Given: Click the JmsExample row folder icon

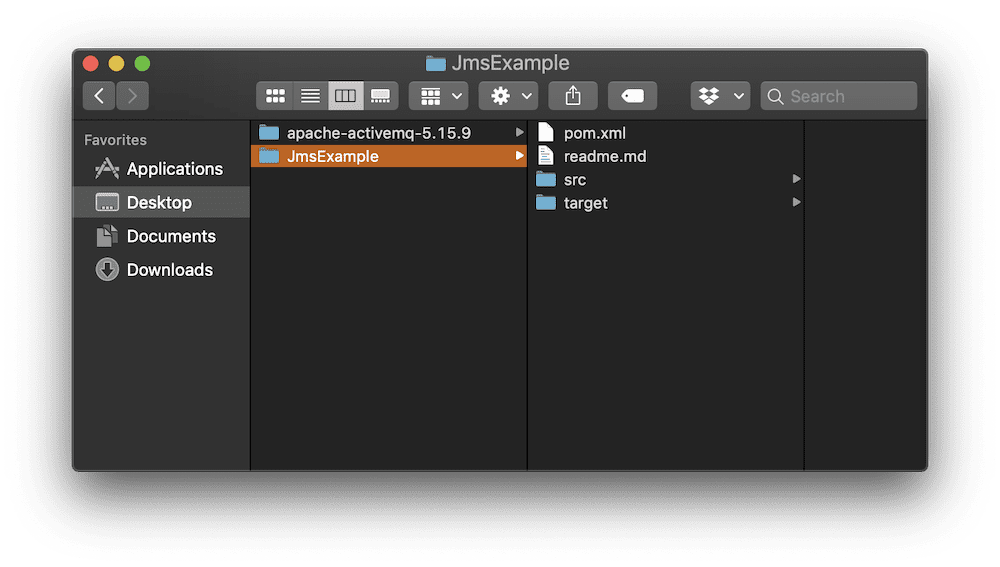Looking at the screenshot, I should pyautogui.click(x=269, y=156).
